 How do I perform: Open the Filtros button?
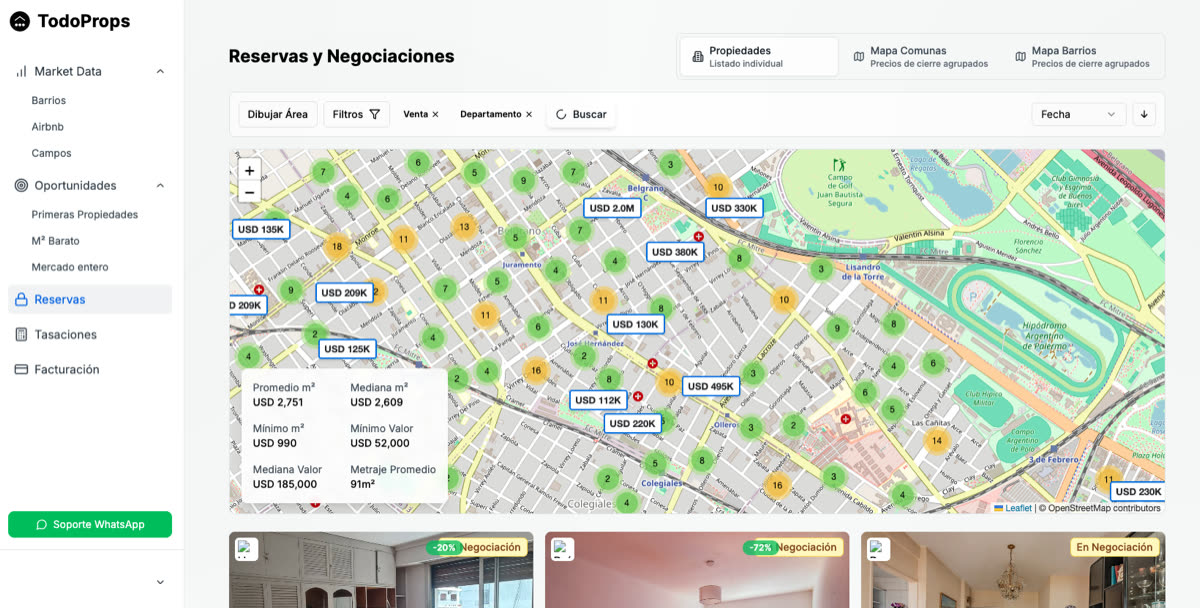point(356,115)
